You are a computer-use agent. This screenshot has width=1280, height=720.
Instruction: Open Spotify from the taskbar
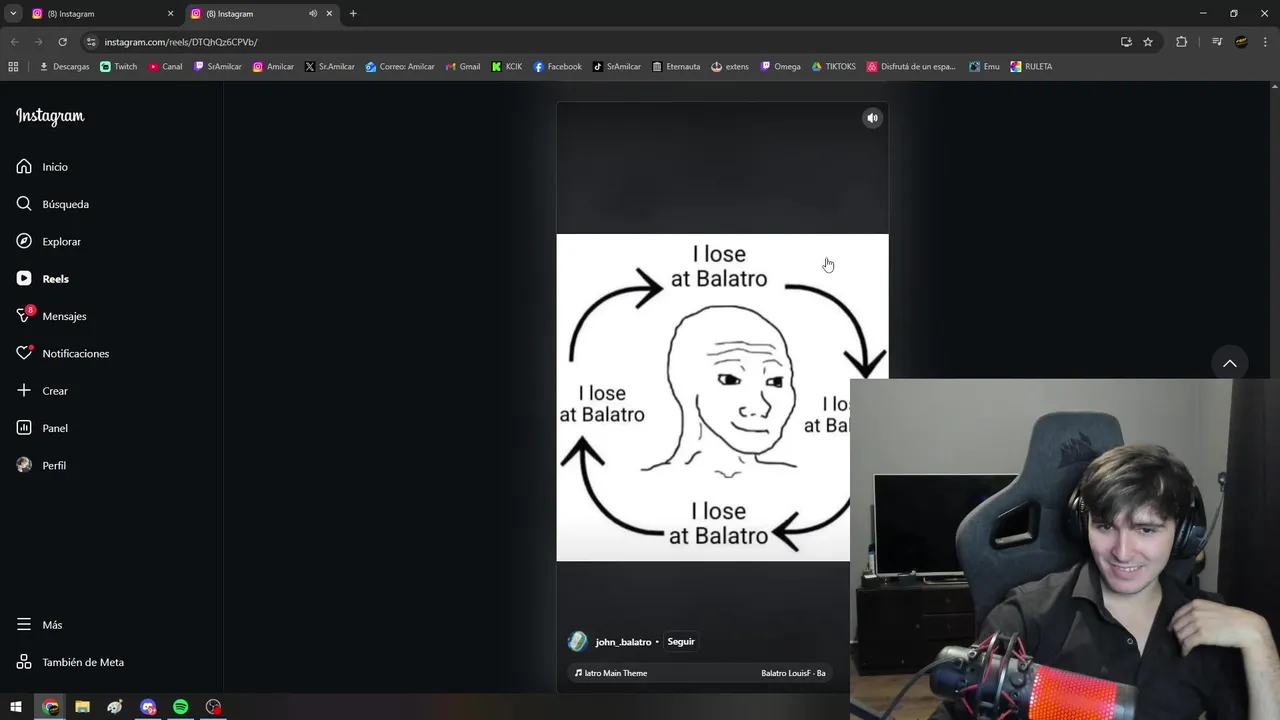click(x=180, y=707)
